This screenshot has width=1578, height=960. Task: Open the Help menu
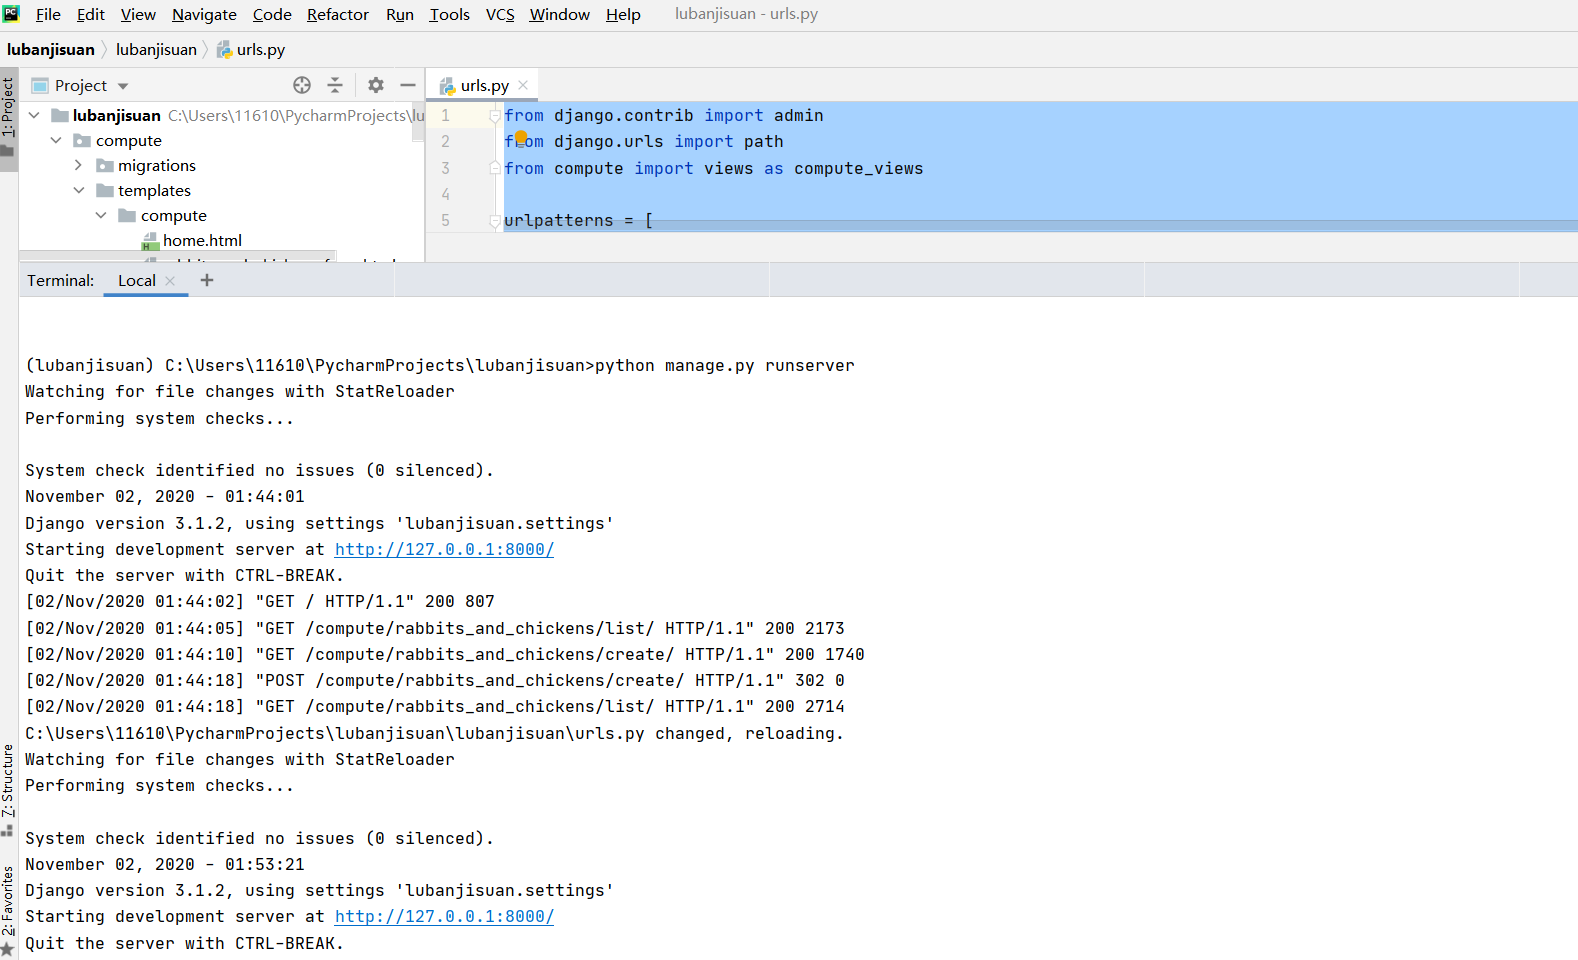(623, 14)
